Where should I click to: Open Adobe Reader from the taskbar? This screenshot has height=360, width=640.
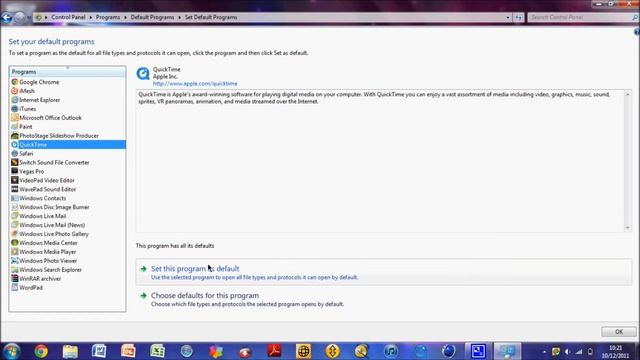[x=274, y=351]
